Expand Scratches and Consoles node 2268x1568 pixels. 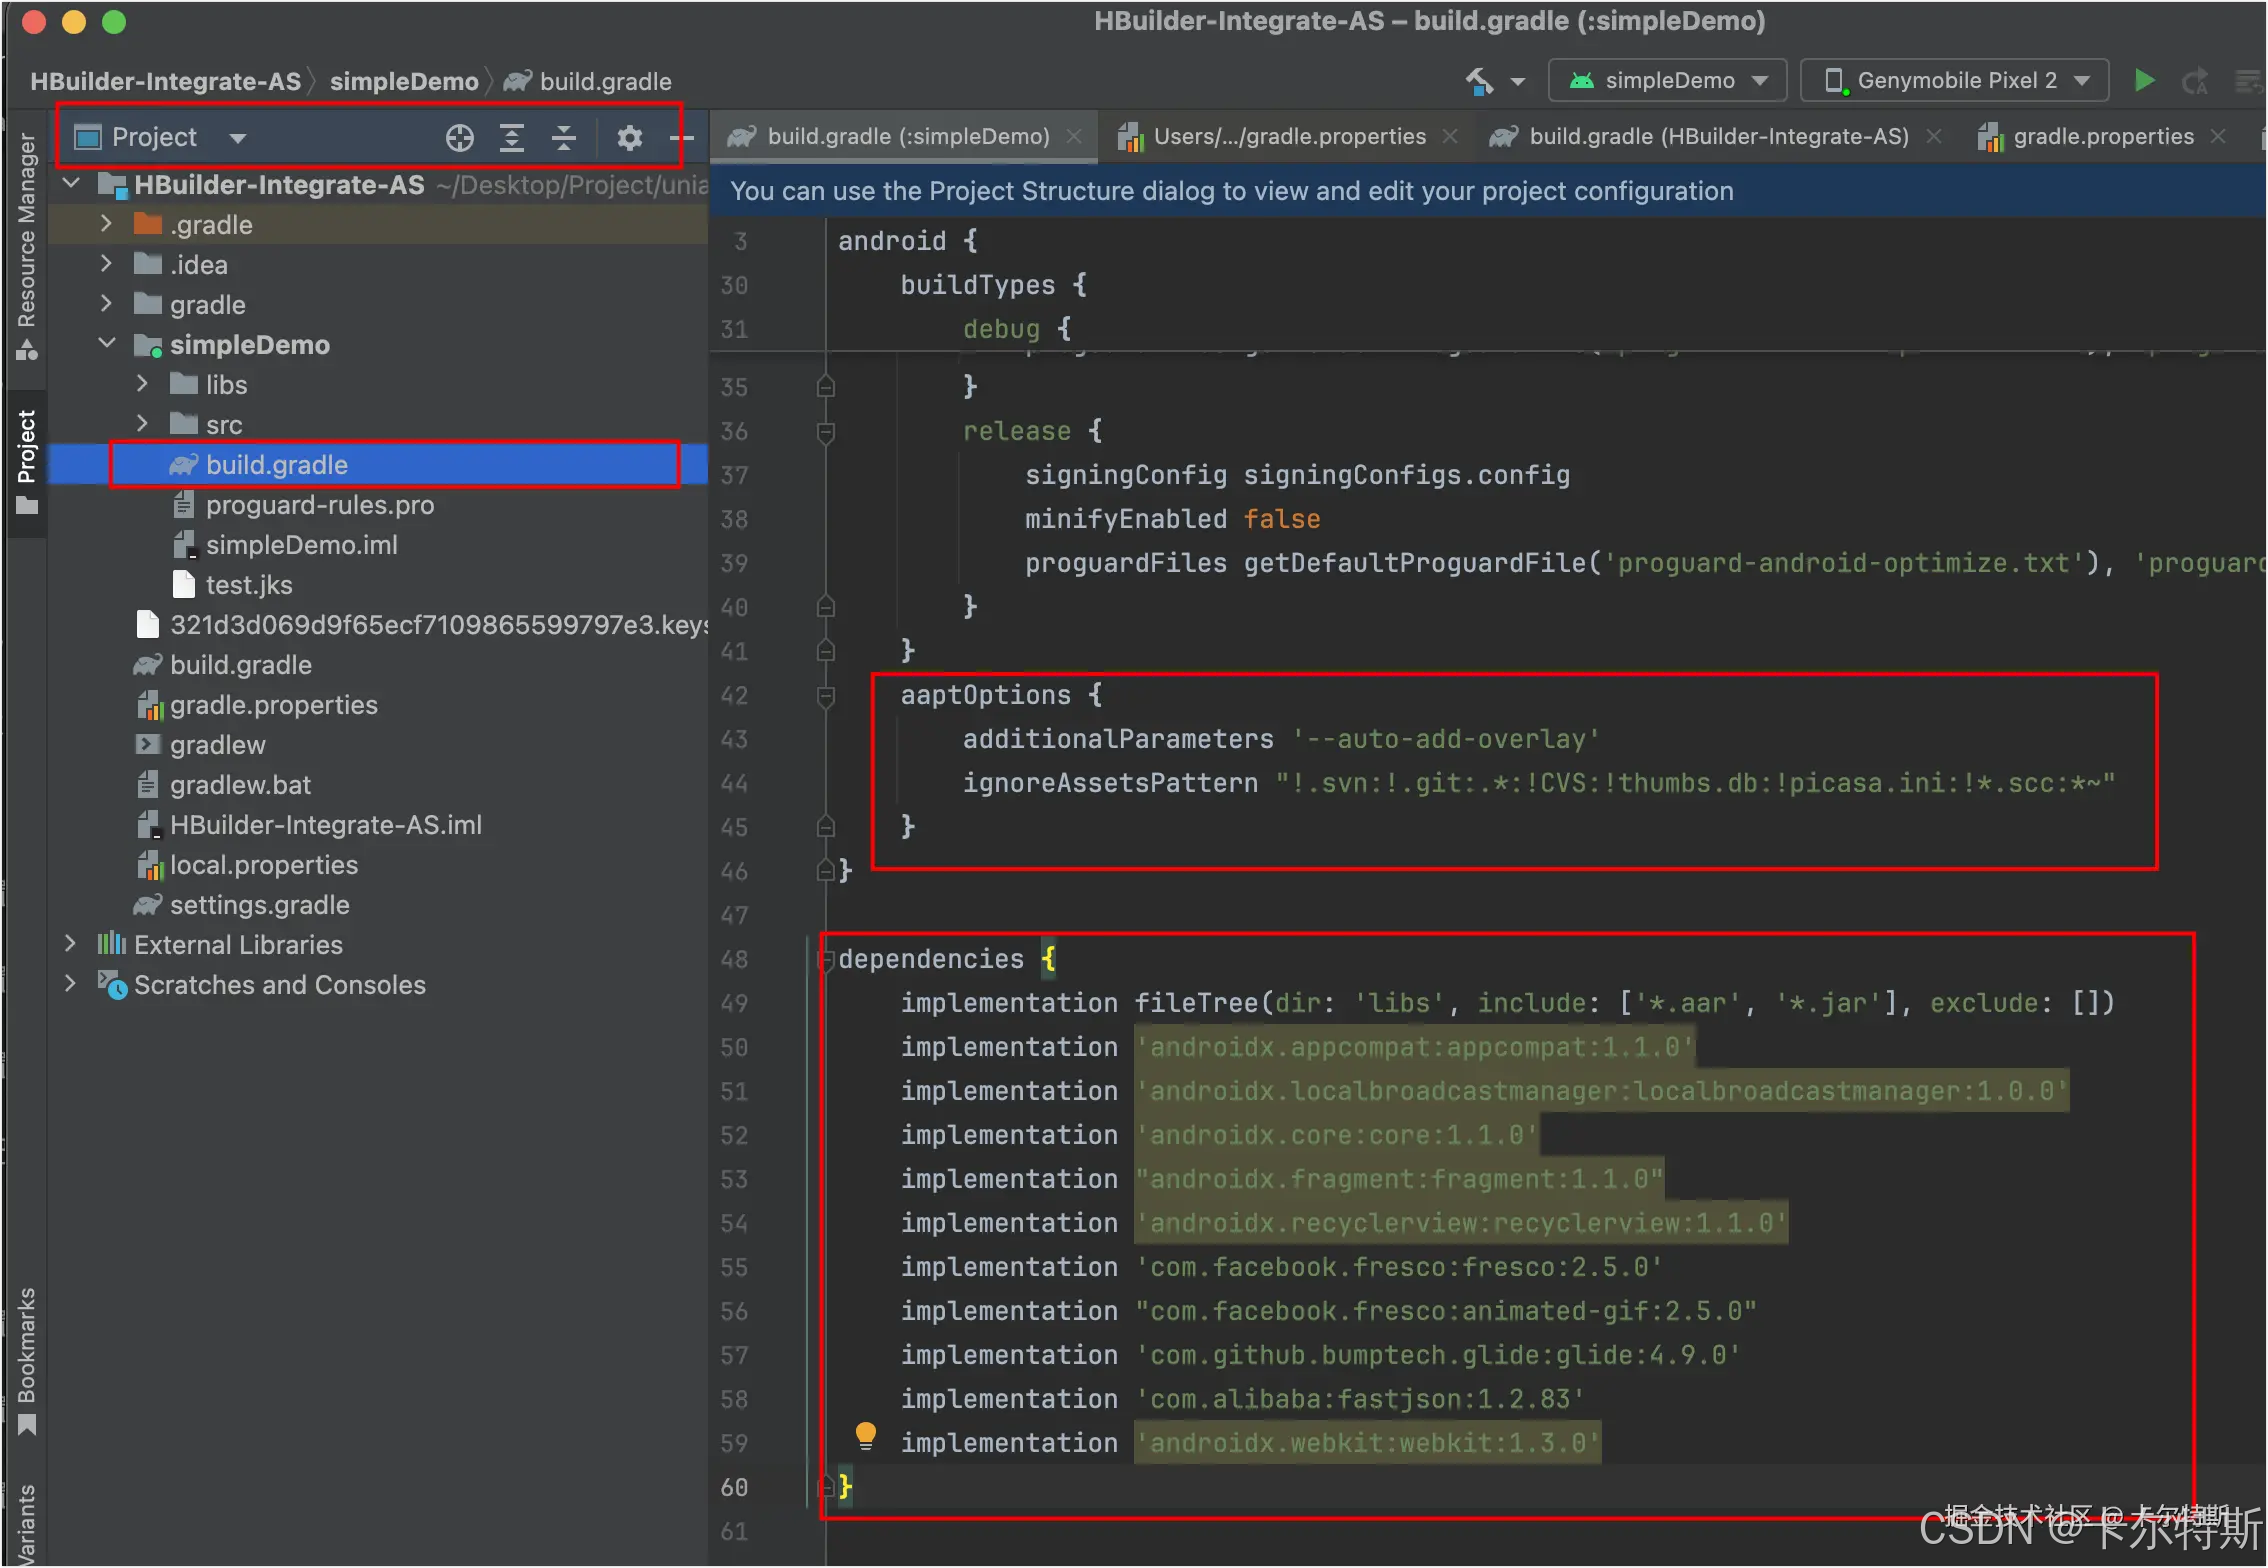click(70, 984)
